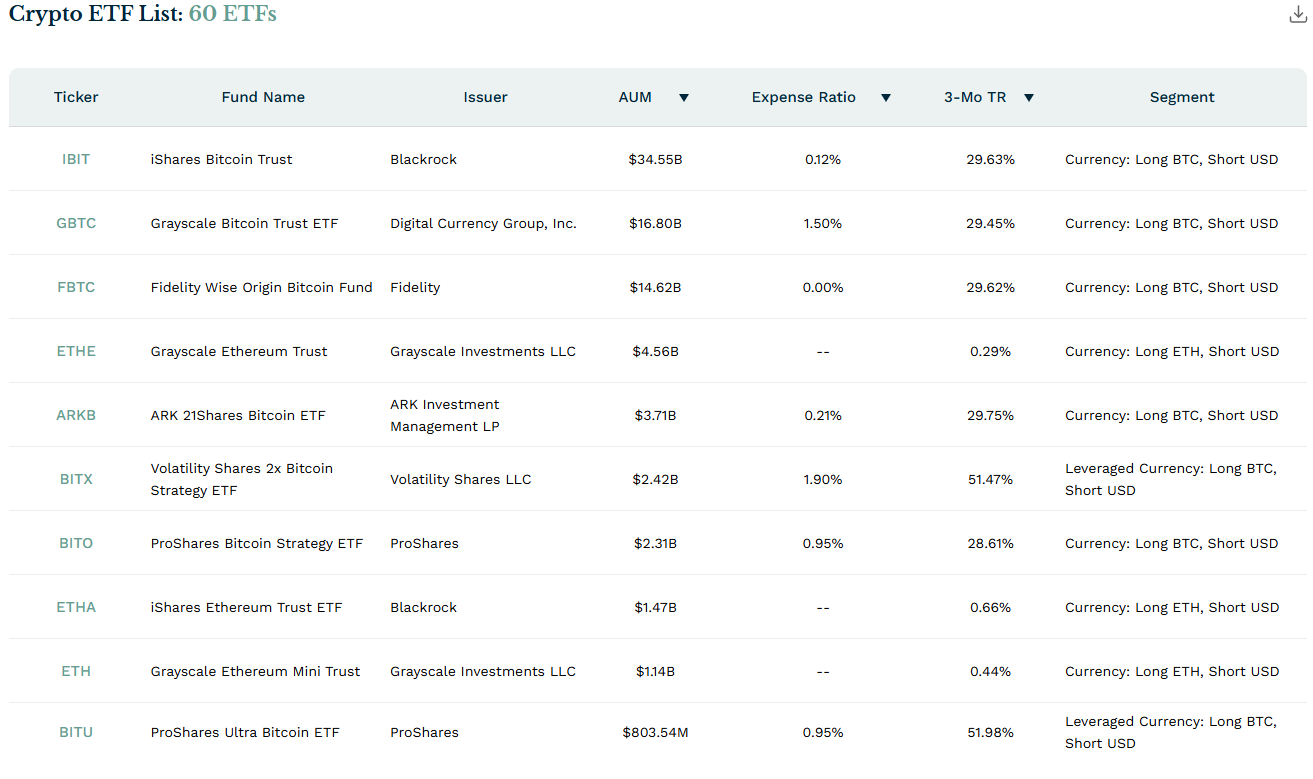The image size is (1313, 779).
Task: Select iShares Ethereum Trust ETF fund name
Action: (246, 607)
